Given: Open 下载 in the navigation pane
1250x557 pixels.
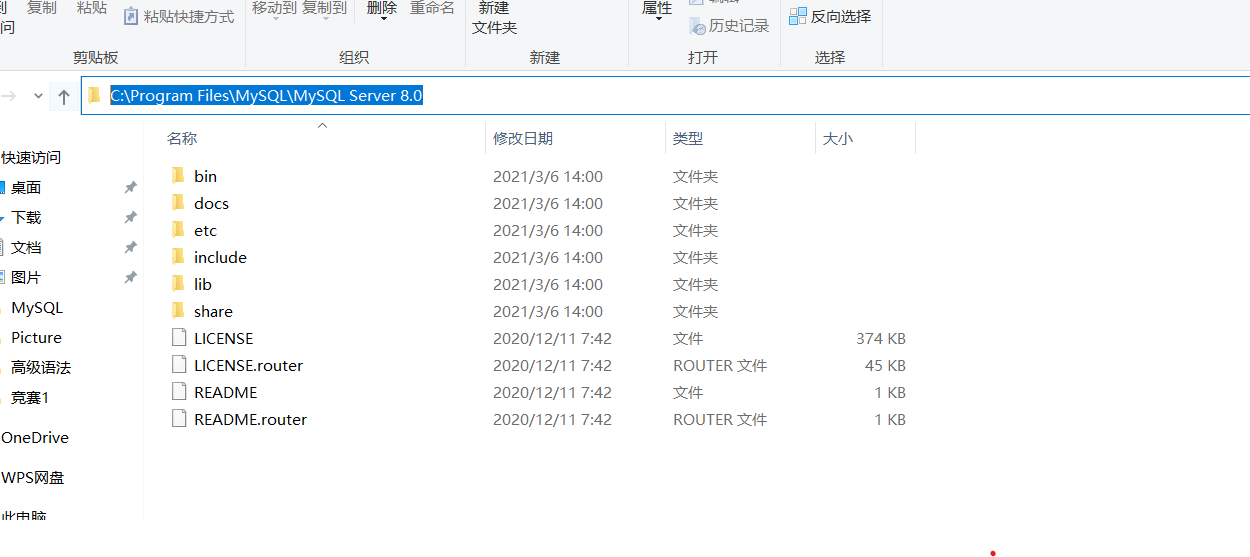Looking at the screenshot, I should [26, 218].
